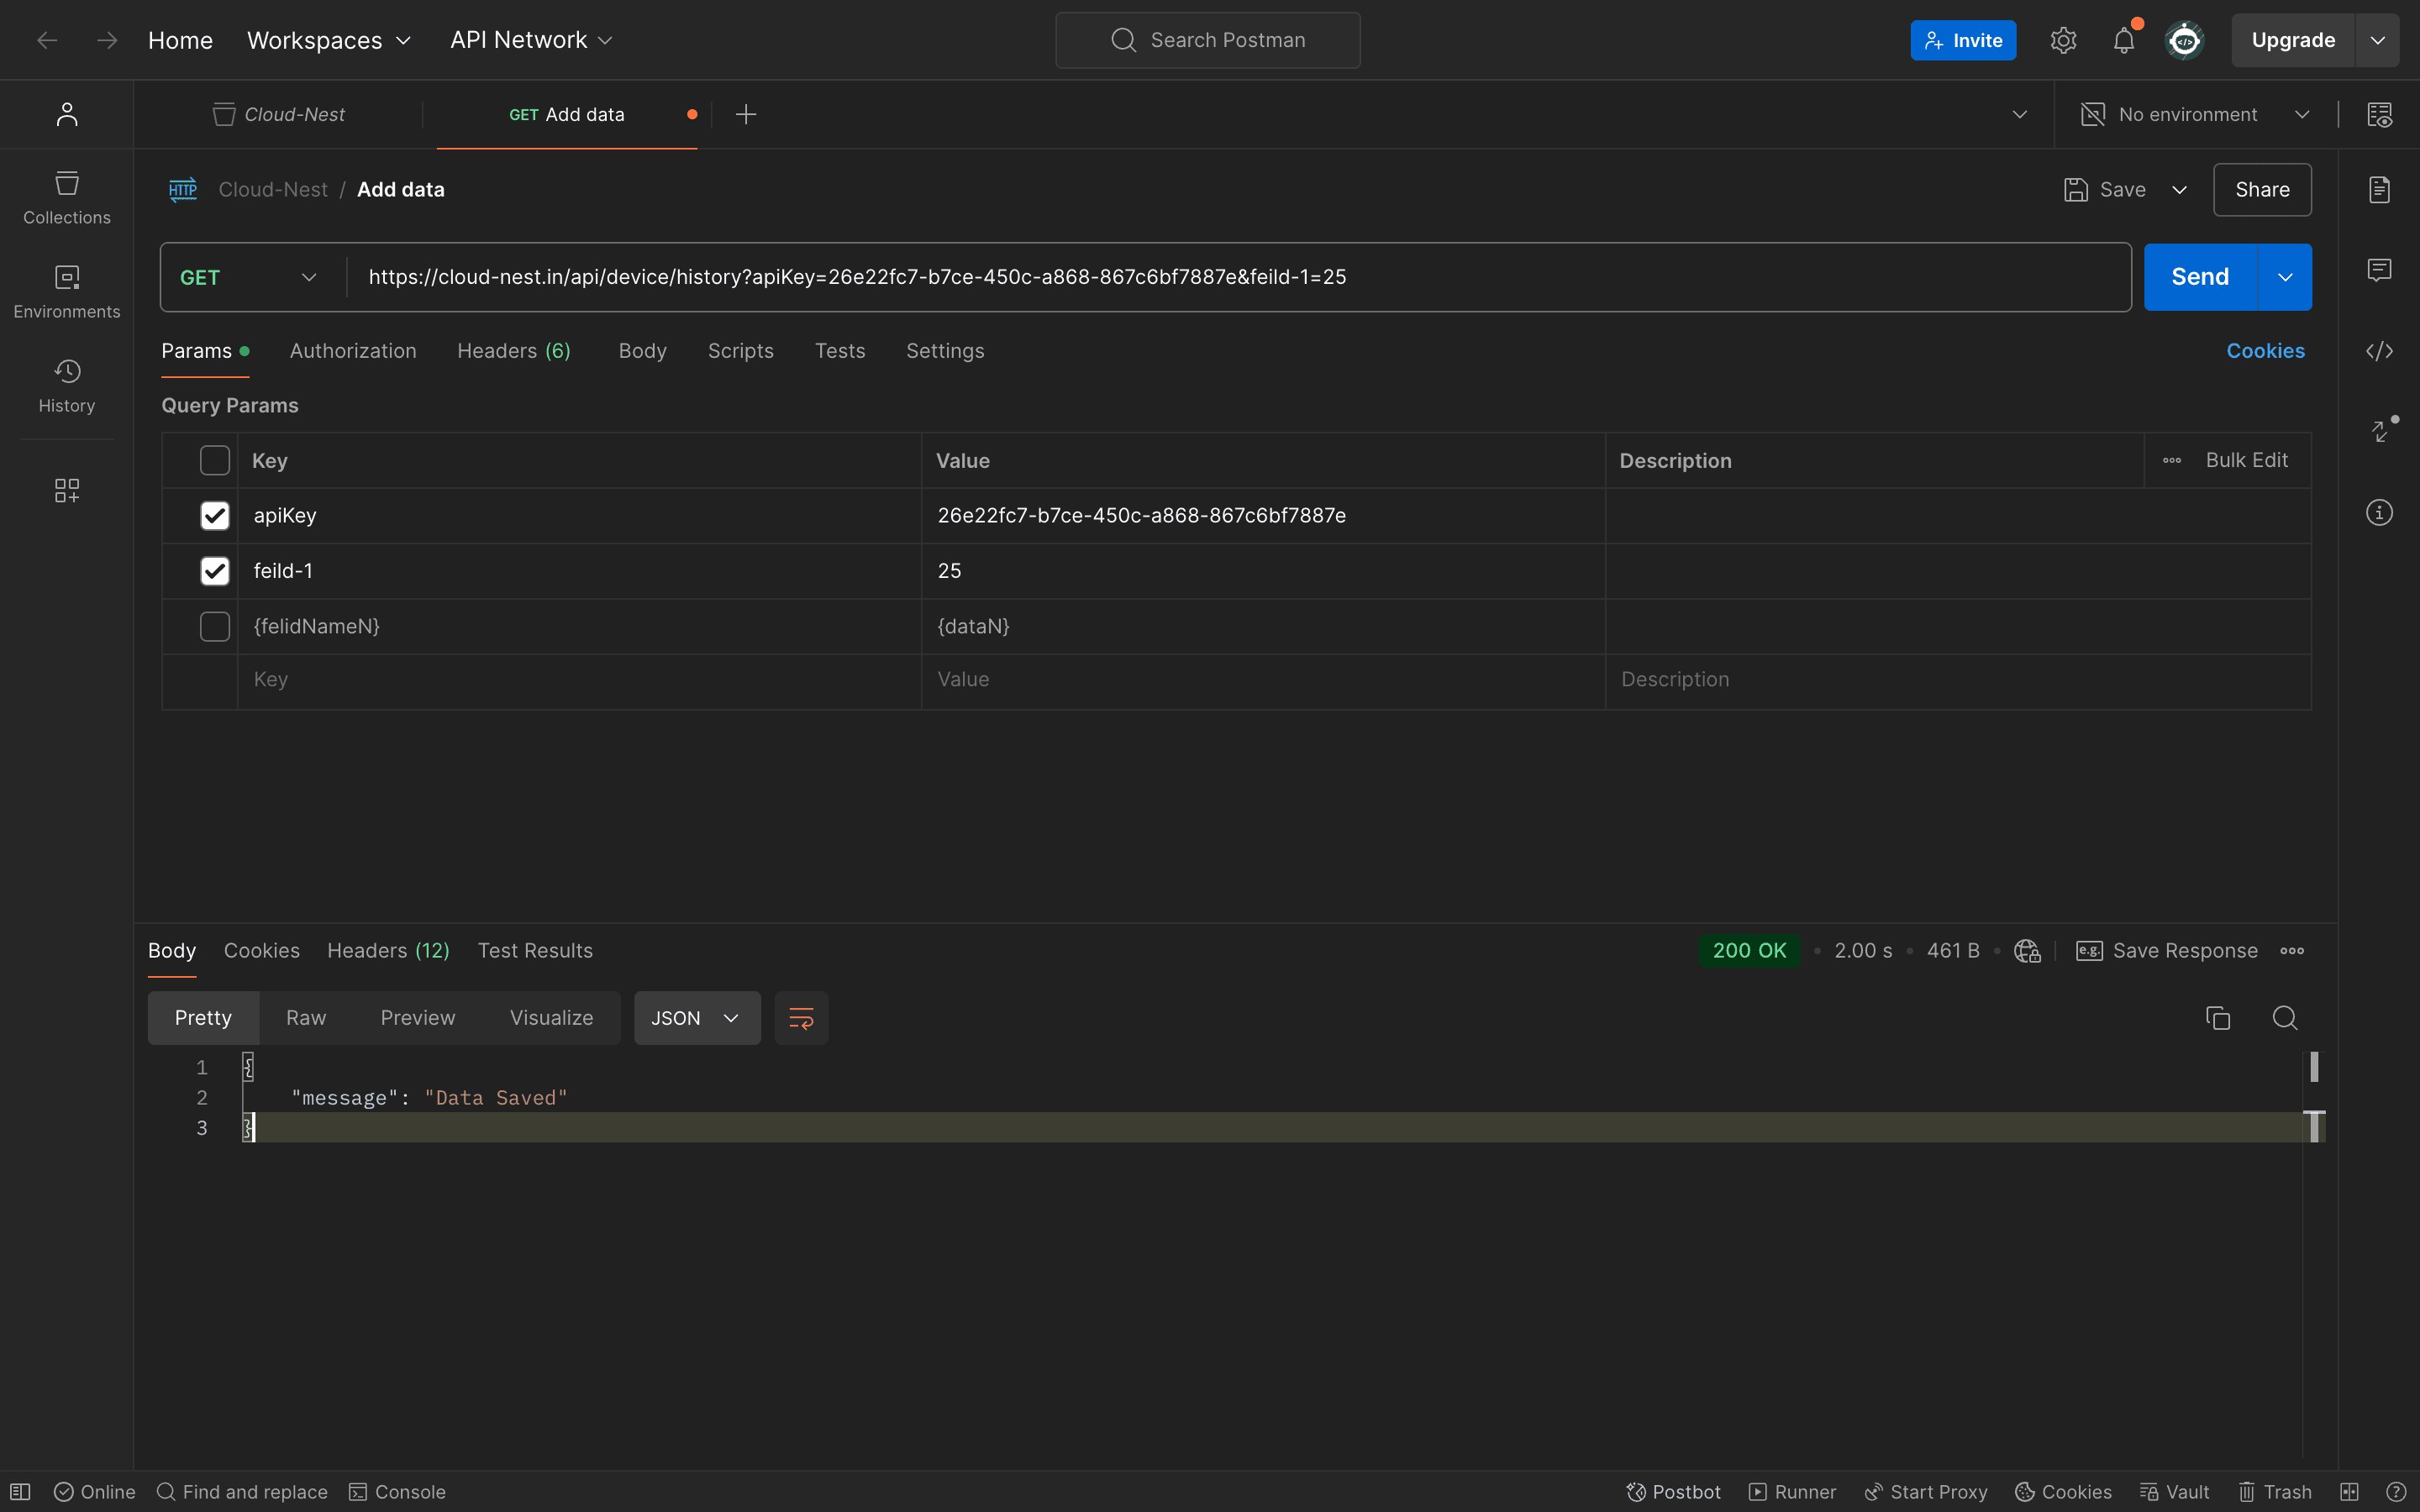Viewport: 2420px width, 1512px height.
Task: Open the Cookies link beside the request tabs
Action: click(x=2265, y=351)
